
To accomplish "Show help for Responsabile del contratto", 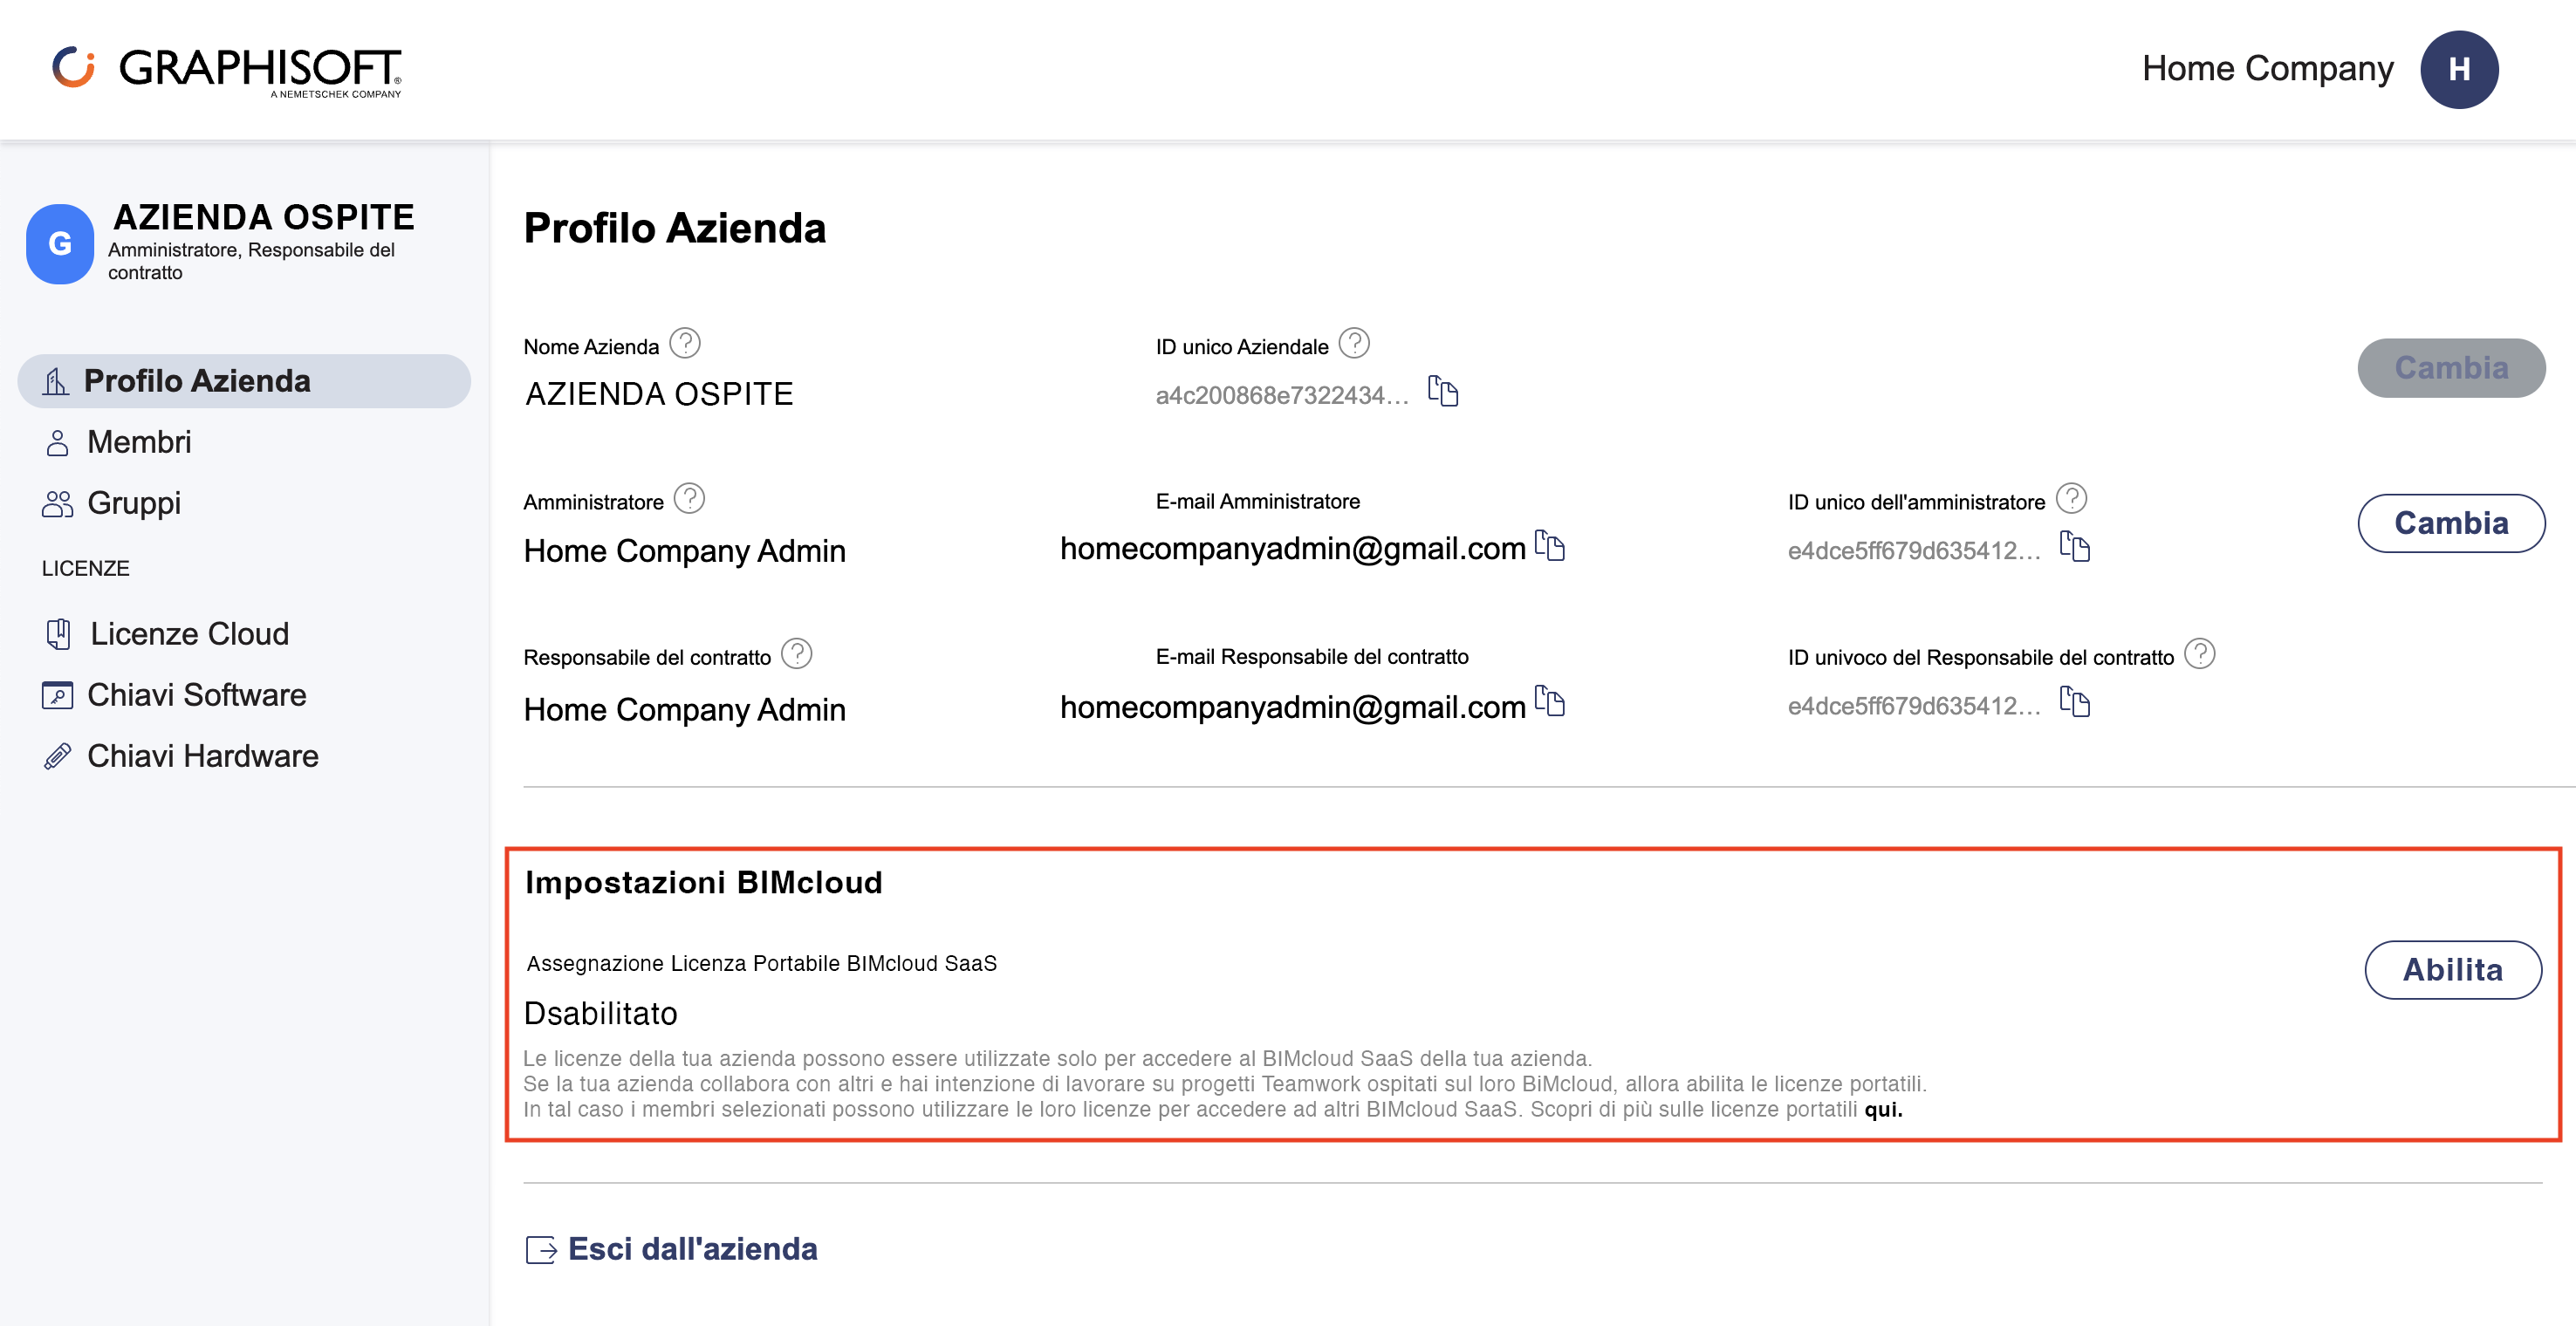I will click(x=796, y=654).
